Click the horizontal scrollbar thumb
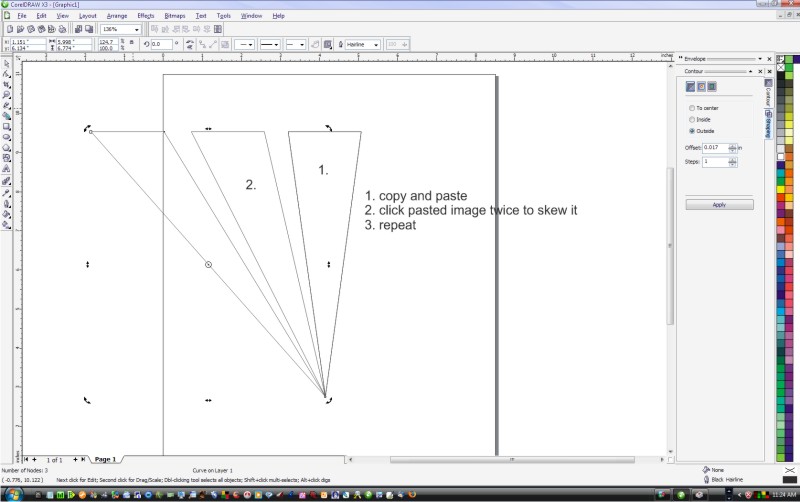This screenshot has height=502, width=800. [x=512, y=460]
